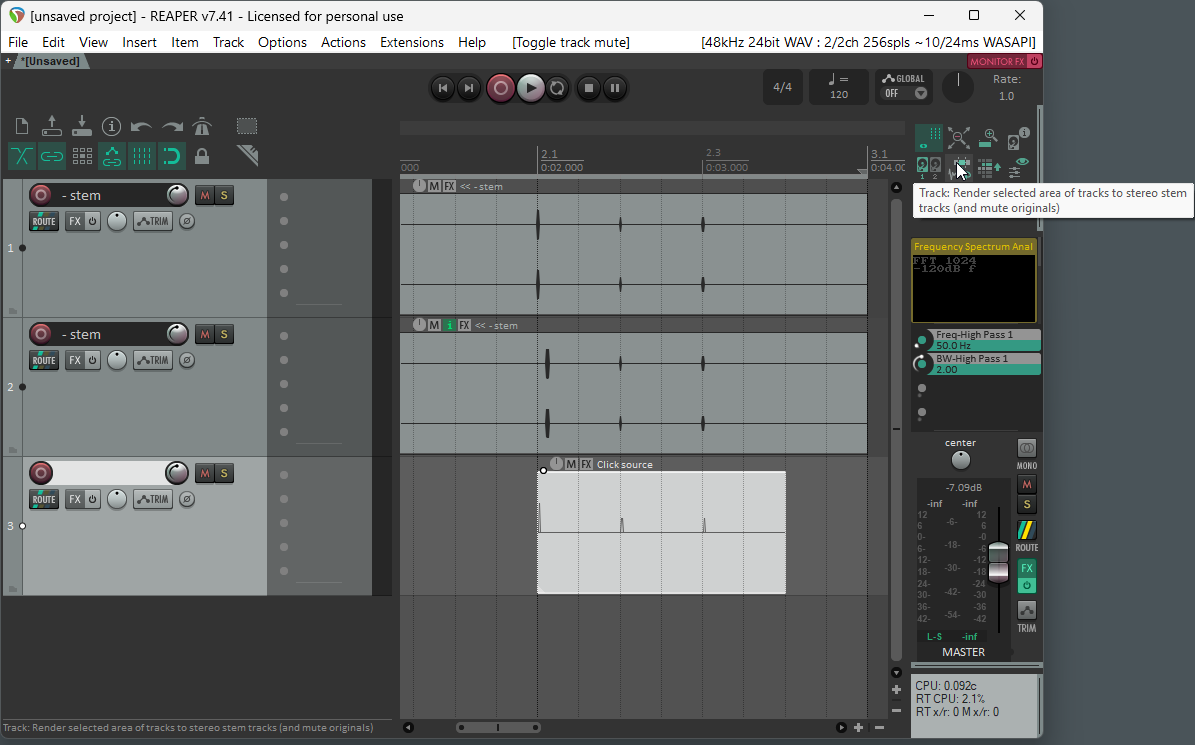The image size is (1195, 745).
Task: Click the undo arrow in the toolbar
Action: pos(142,126)
